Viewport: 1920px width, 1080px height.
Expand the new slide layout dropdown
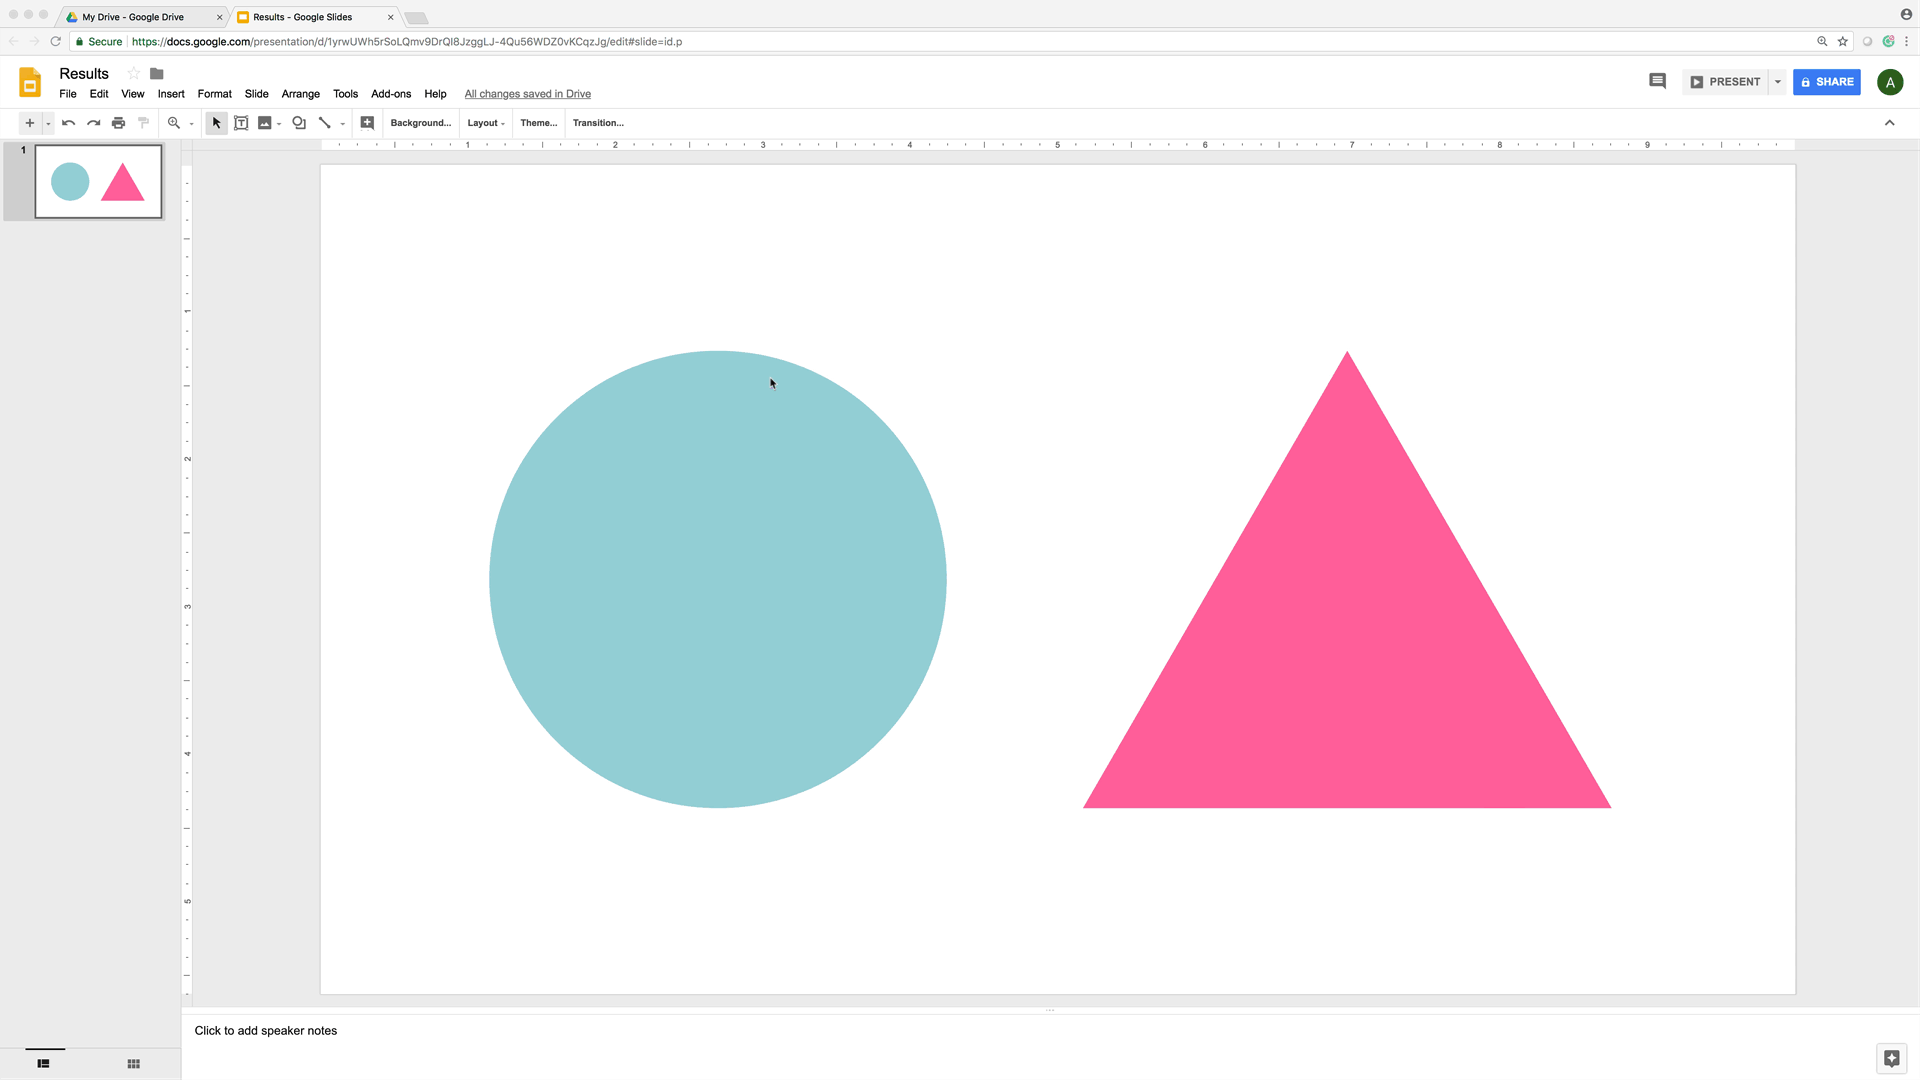[x=46, y=122]
